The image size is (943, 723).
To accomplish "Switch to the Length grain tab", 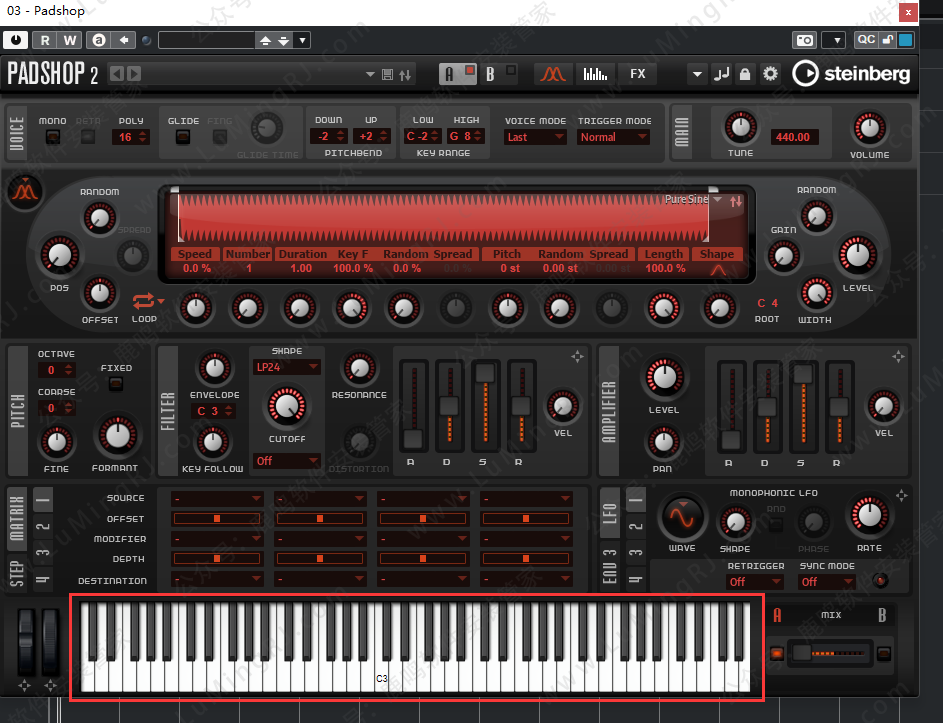I will click(663, 254).
